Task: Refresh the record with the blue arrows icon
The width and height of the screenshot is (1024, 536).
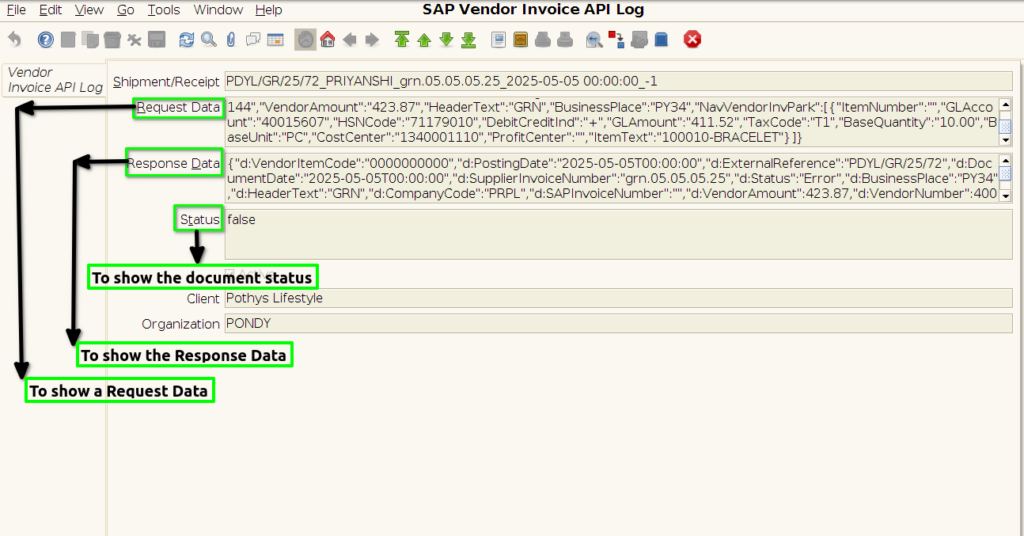Action: 187,40
